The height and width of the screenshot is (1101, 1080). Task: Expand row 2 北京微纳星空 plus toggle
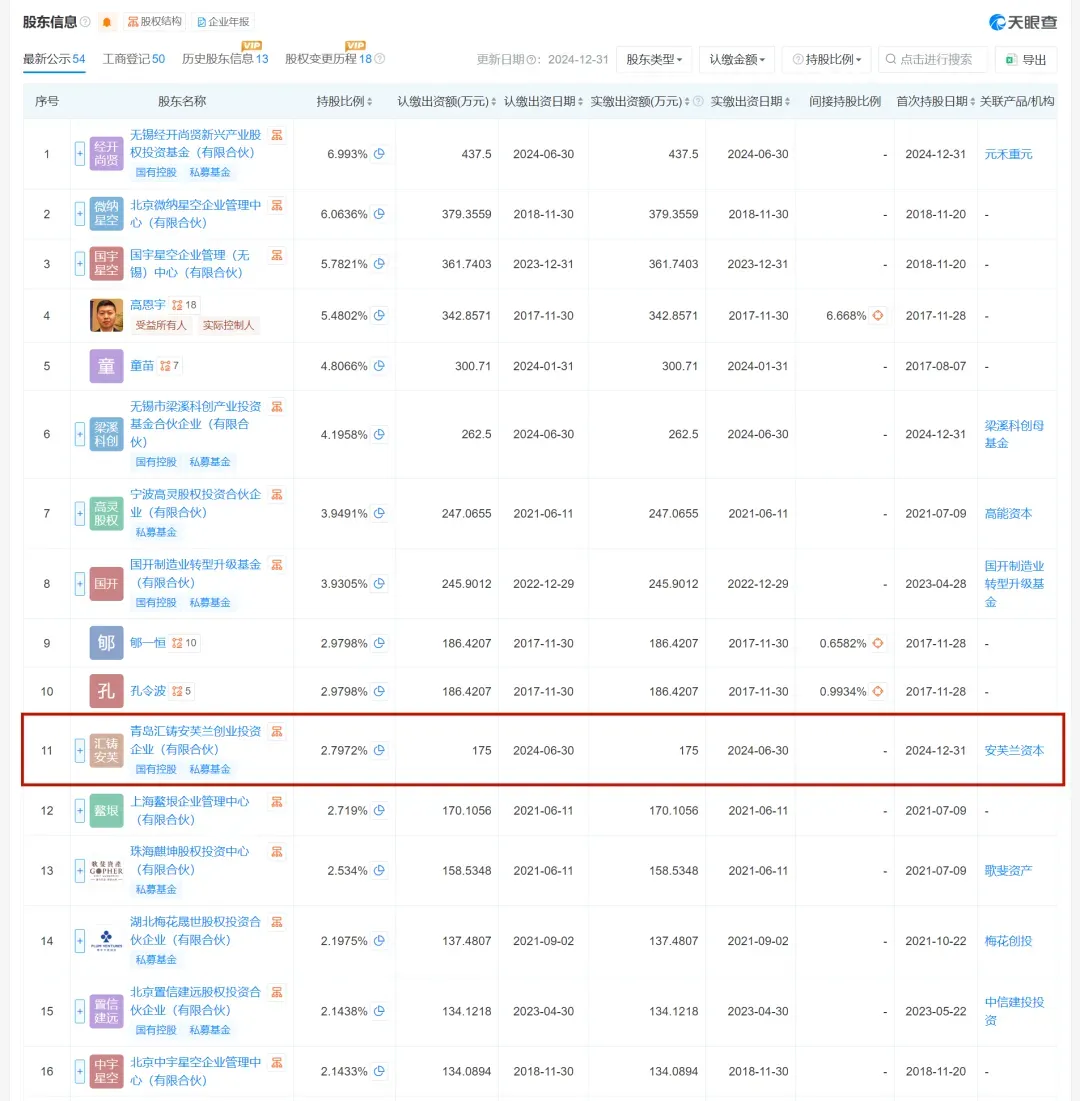click(x=80, y=213)
